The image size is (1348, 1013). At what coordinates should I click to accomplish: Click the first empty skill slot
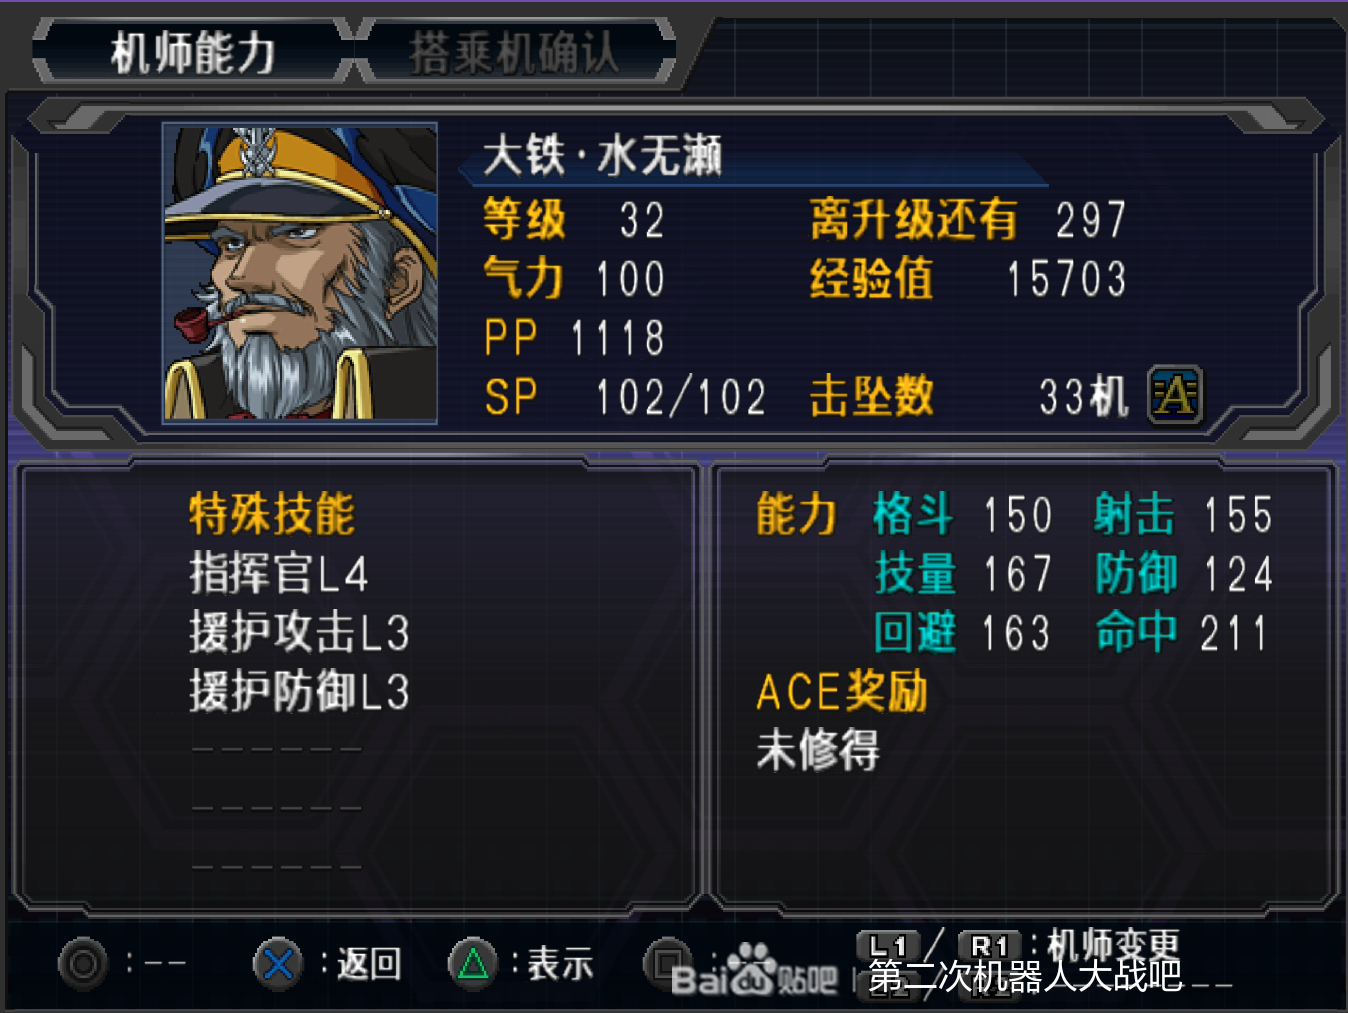[x=277, y=749]
